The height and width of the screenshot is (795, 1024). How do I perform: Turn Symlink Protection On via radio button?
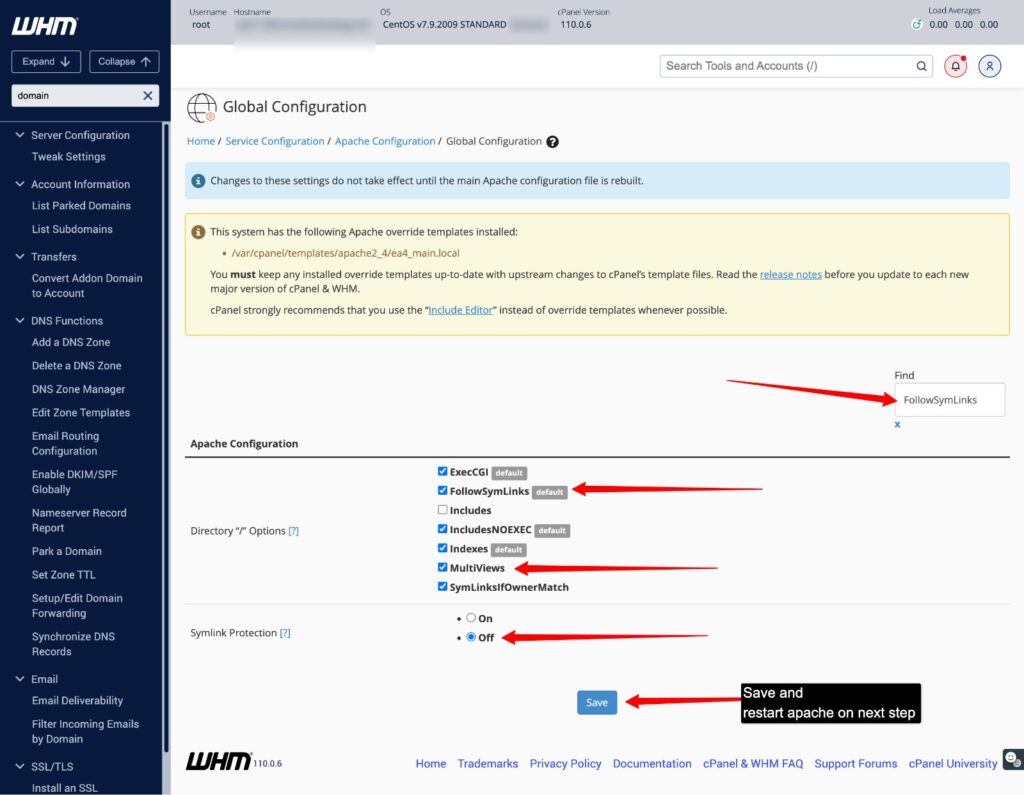[470, 618]
